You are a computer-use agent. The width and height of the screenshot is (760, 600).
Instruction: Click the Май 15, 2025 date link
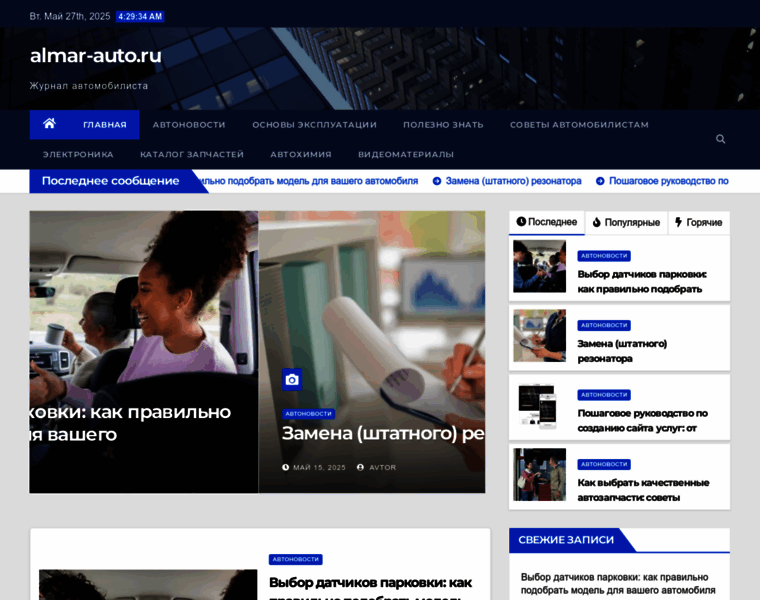tap(319, 467)
